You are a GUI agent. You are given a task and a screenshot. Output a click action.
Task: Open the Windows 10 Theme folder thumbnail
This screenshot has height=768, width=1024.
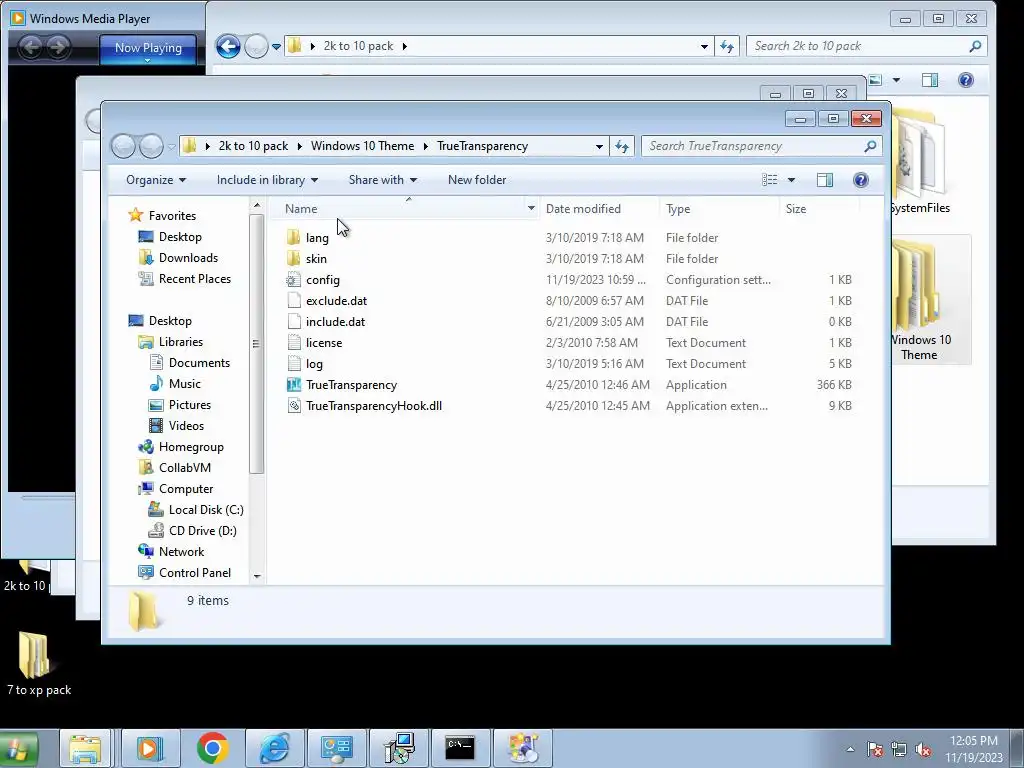click(919, 300)
